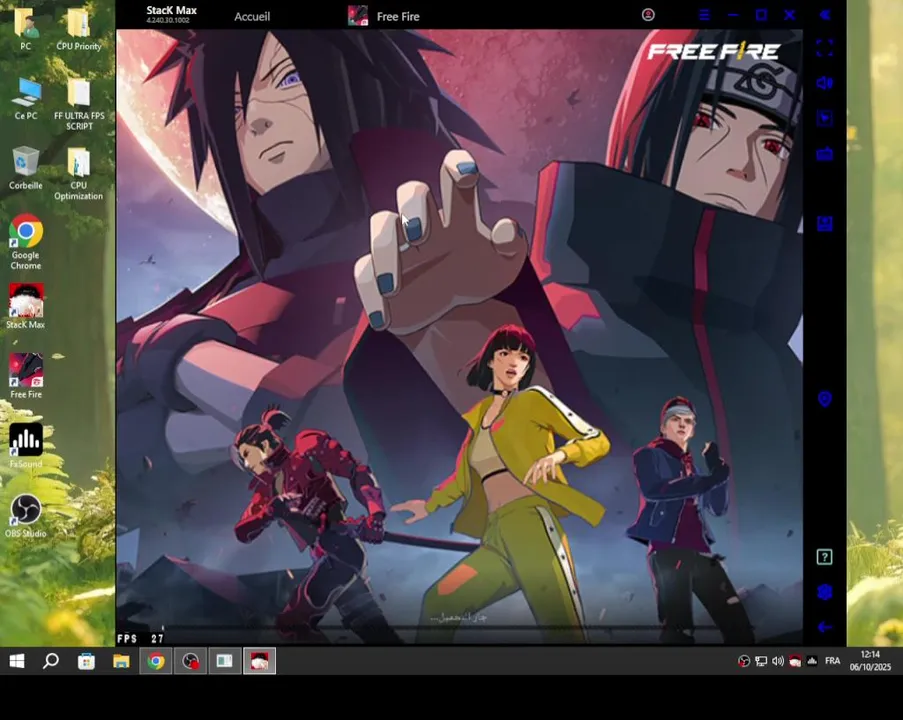Open the keyboard mapping icon in sidebar
This screenshot has width=903, height=720.
[825, 154]
